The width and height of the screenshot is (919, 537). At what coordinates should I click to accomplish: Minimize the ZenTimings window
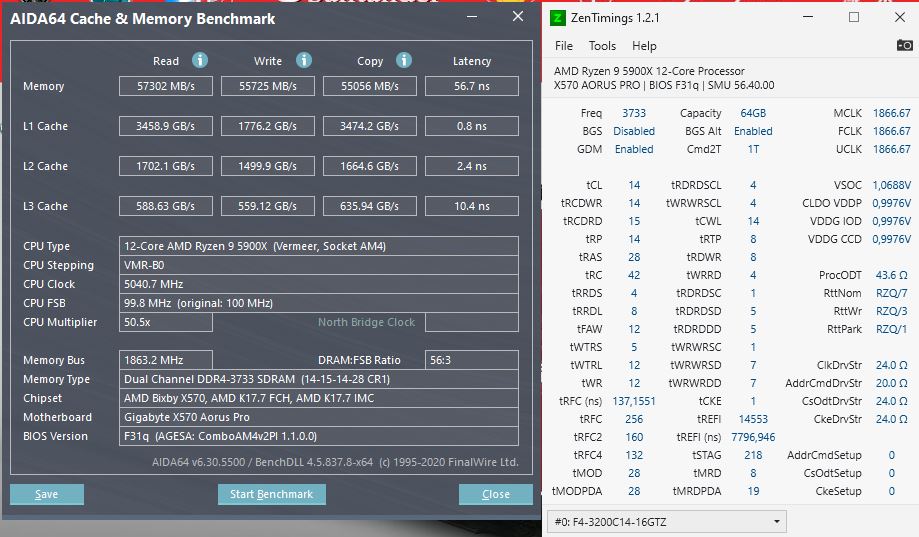[808, 17]
